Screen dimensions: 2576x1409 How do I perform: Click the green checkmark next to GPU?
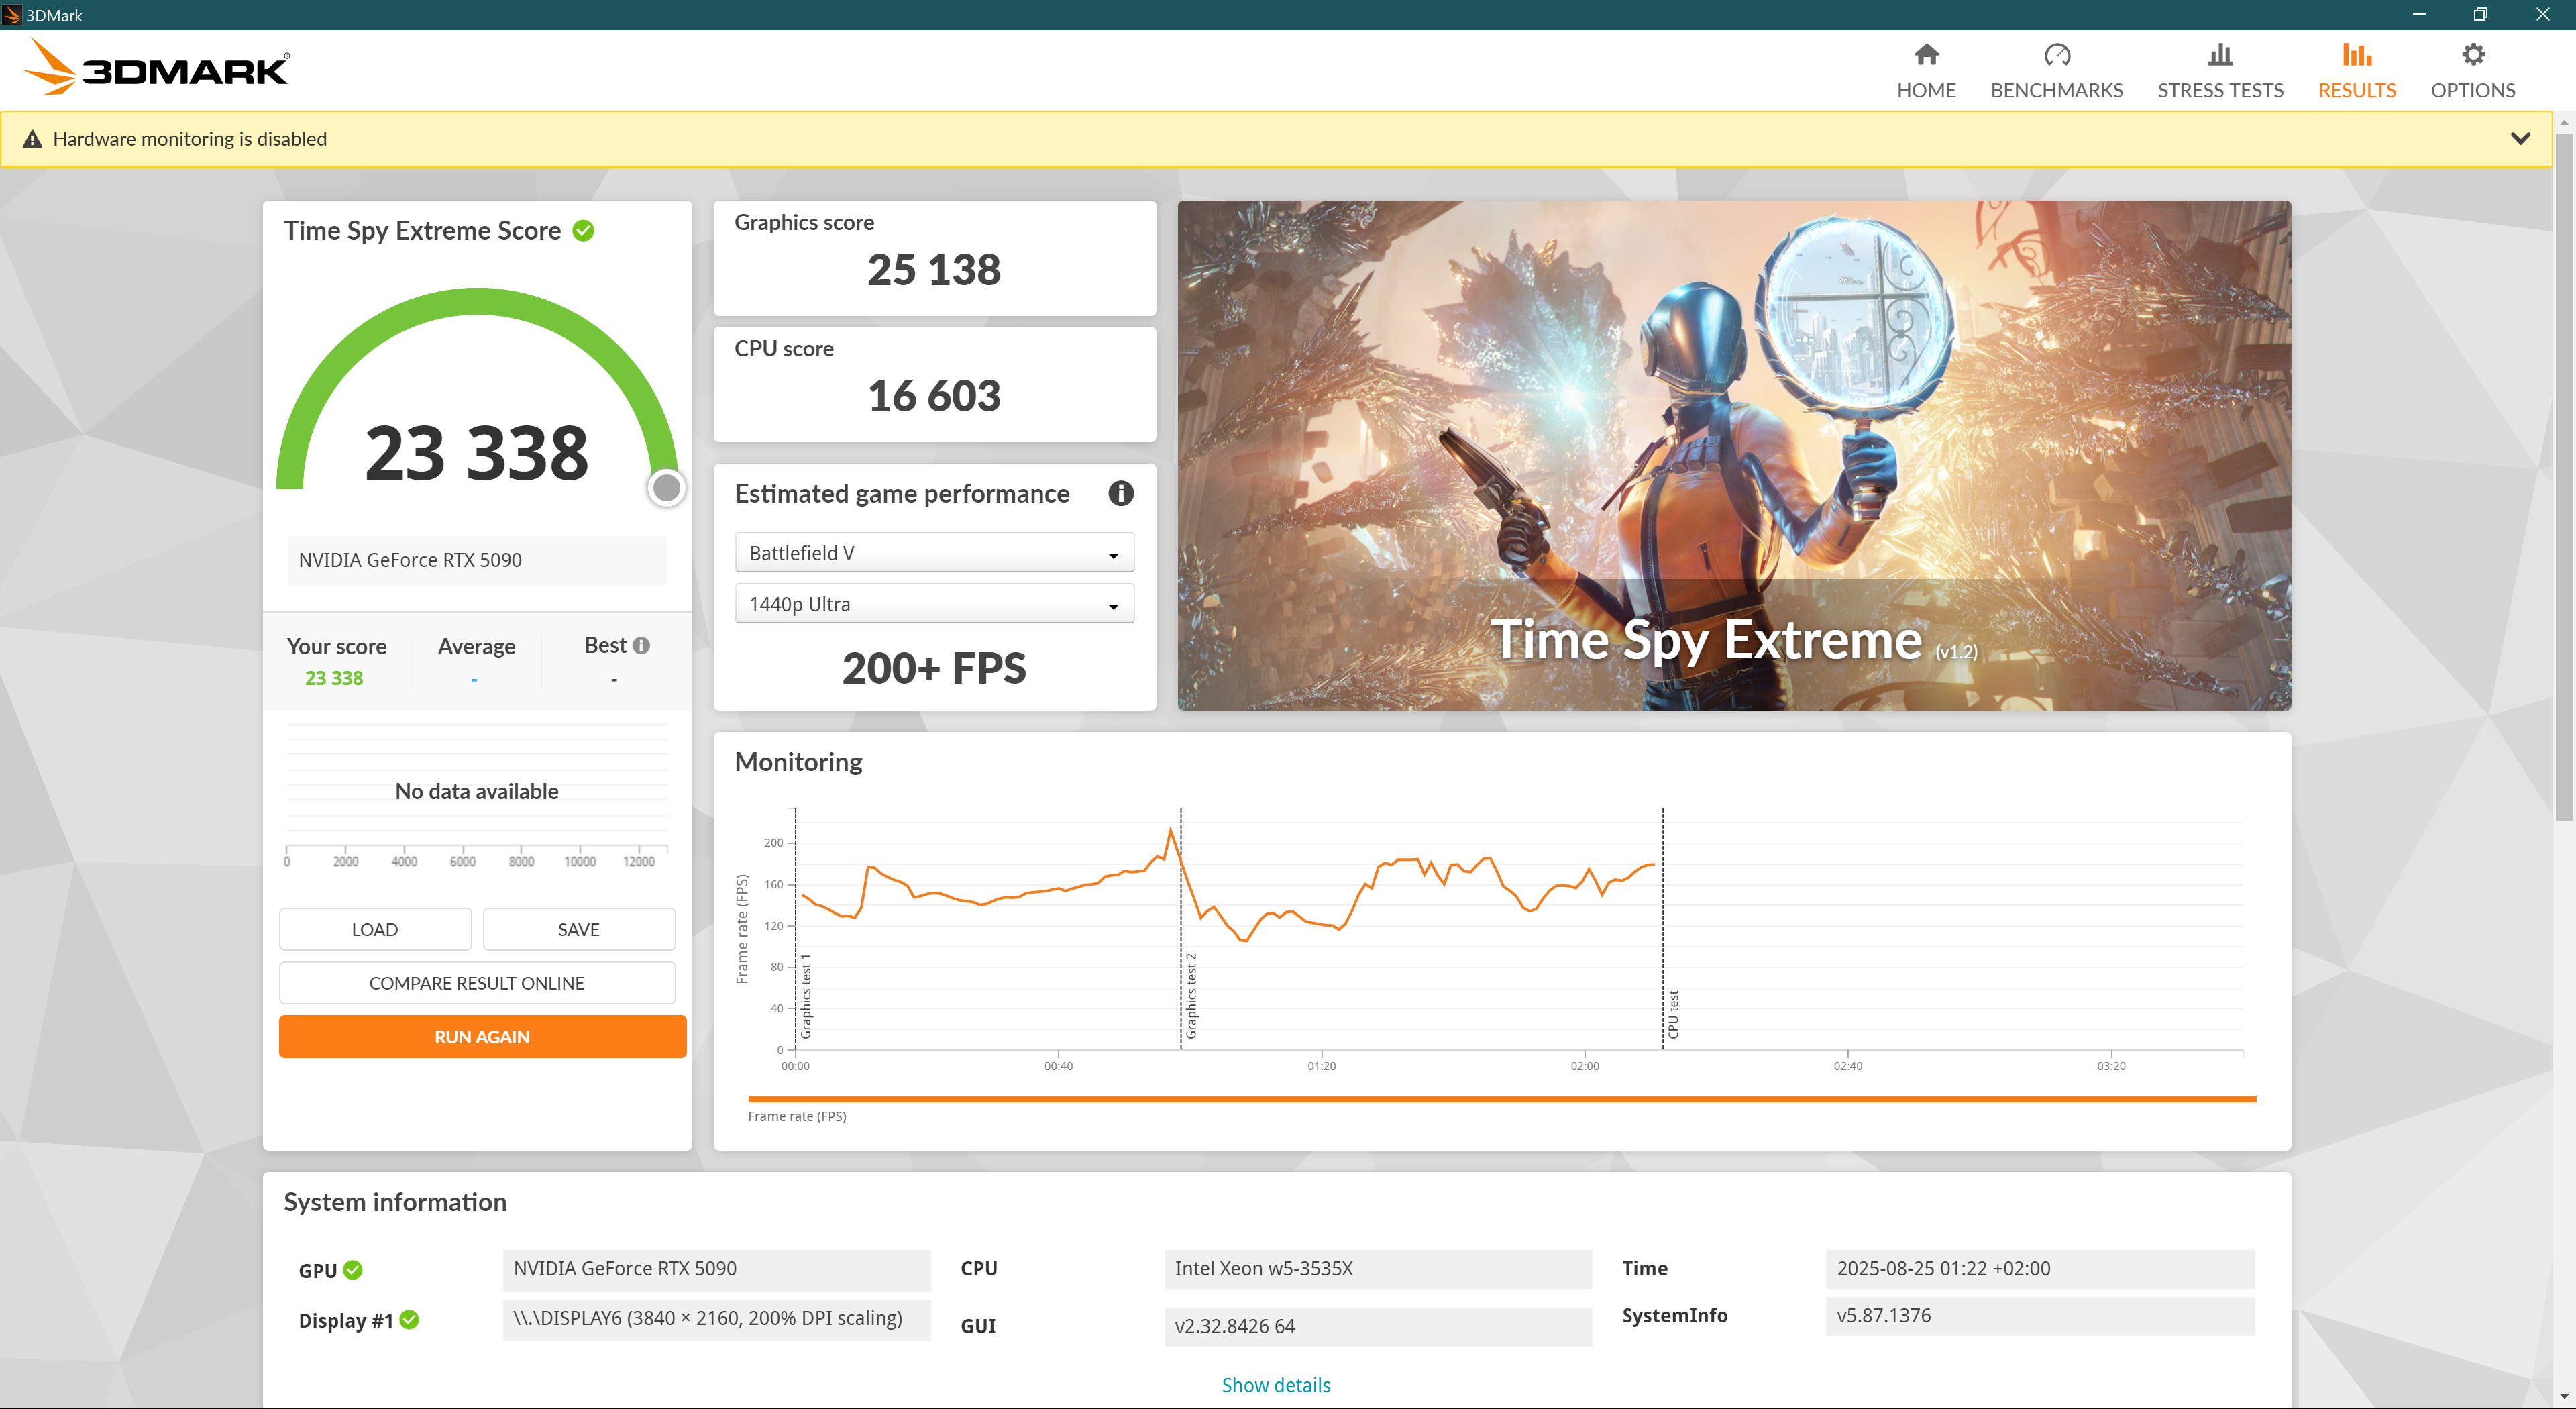(353, 1269)
